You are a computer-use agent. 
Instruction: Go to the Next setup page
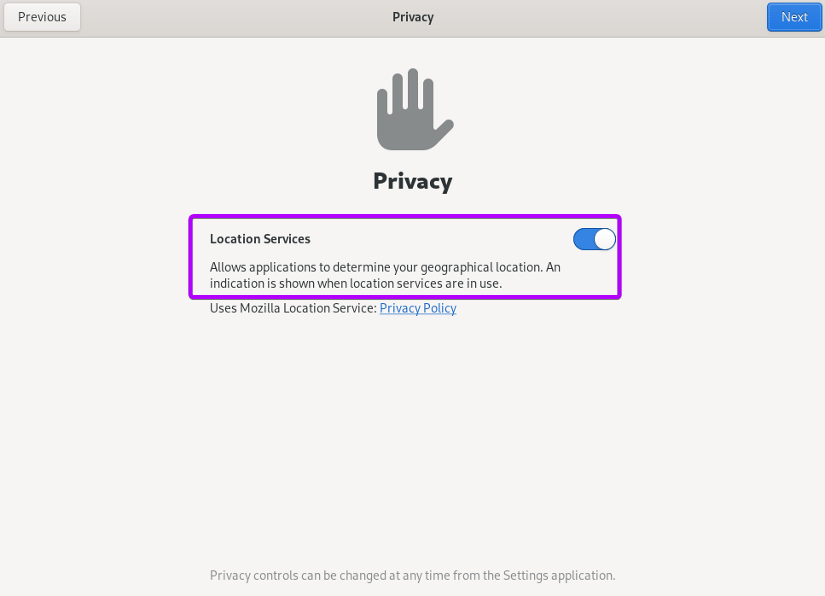pyautogui.click(x=794, y=17)
